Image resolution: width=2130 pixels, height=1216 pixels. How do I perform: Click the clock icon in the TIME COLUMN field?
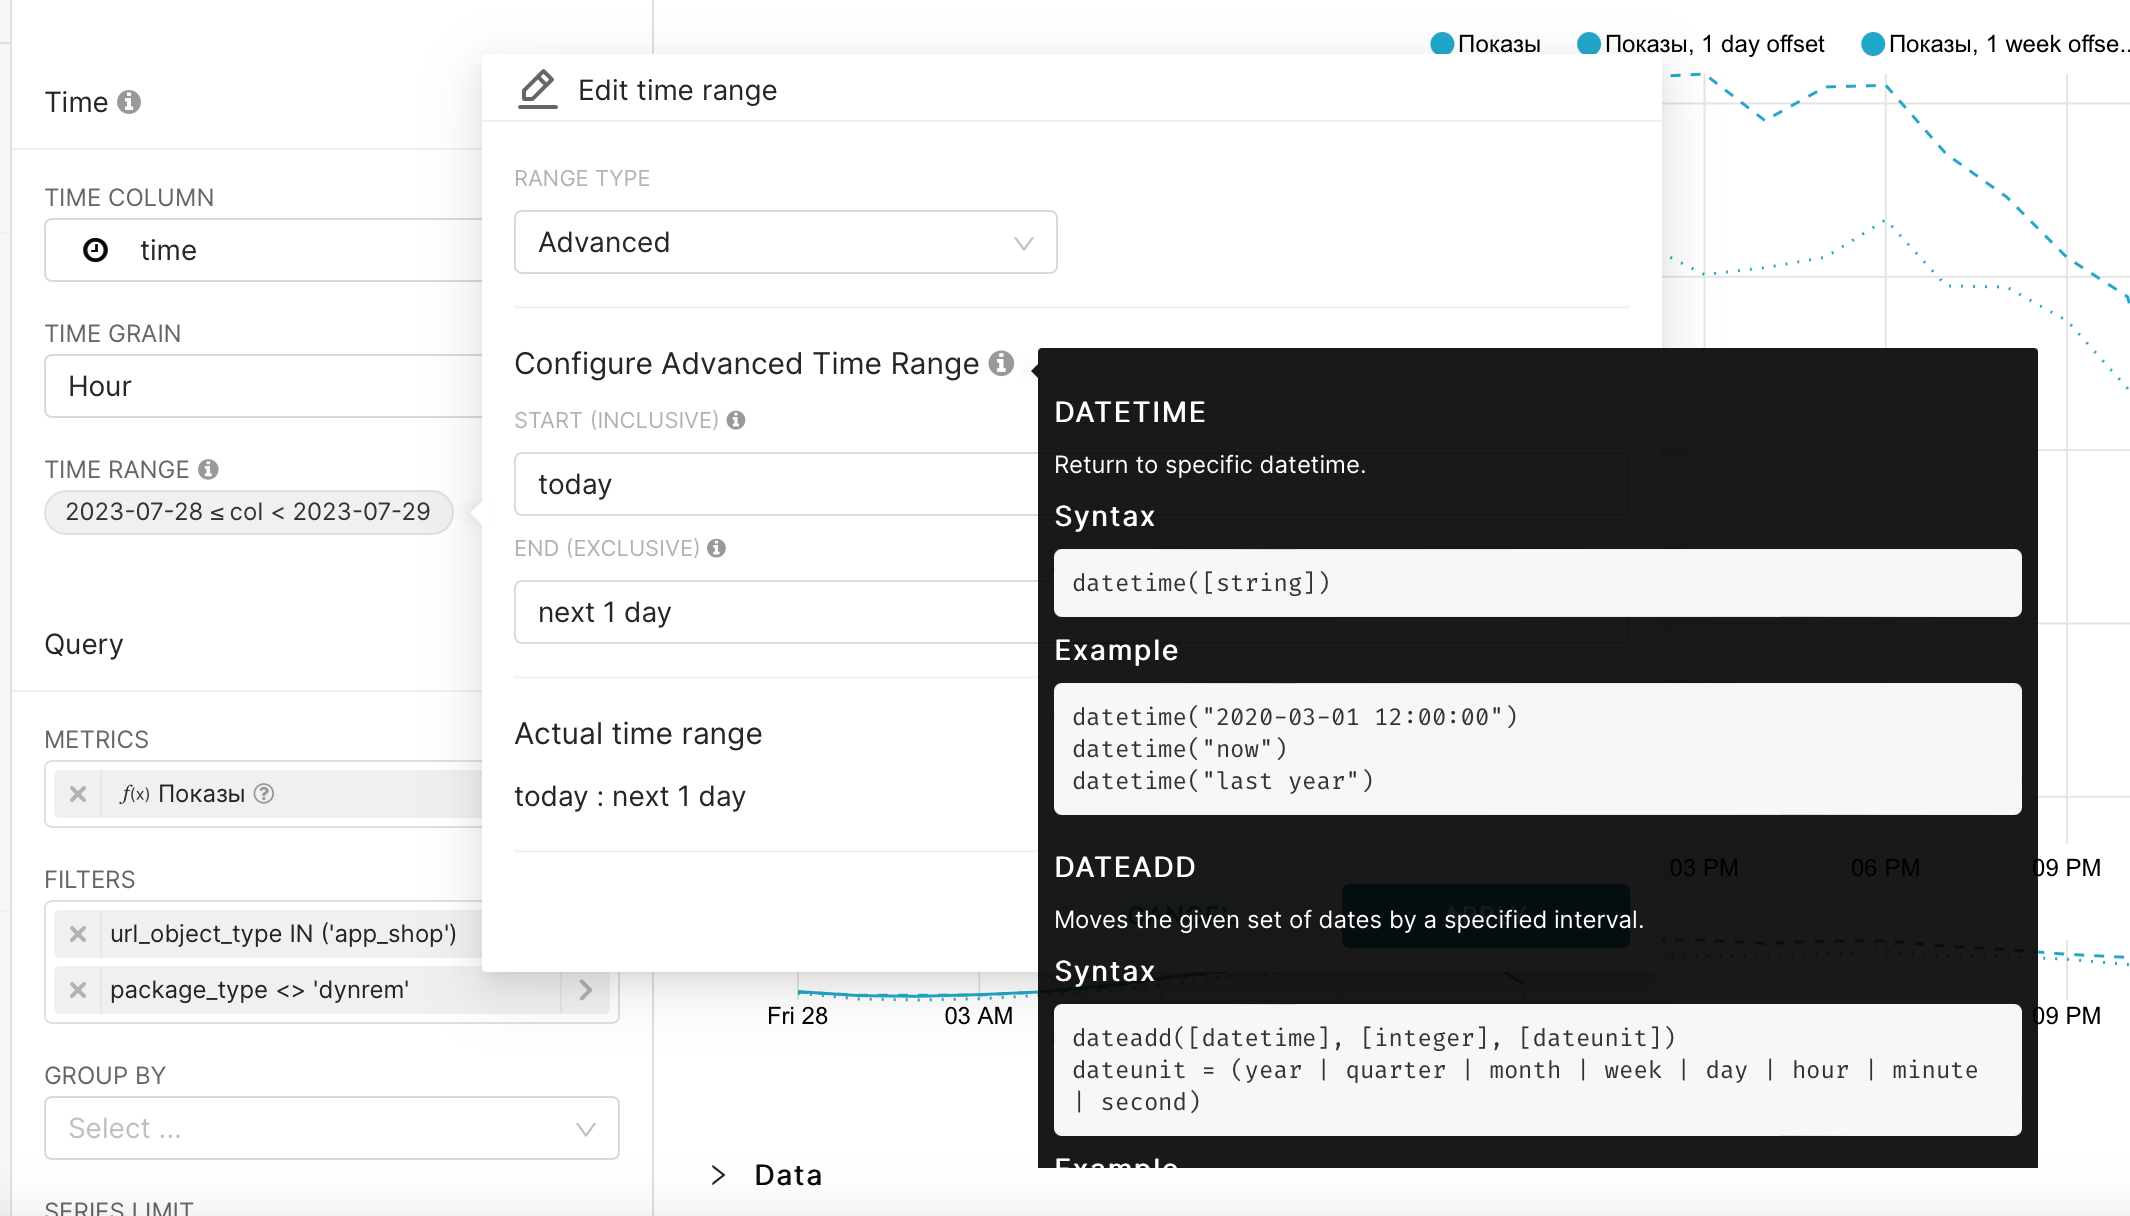(95, 250)
